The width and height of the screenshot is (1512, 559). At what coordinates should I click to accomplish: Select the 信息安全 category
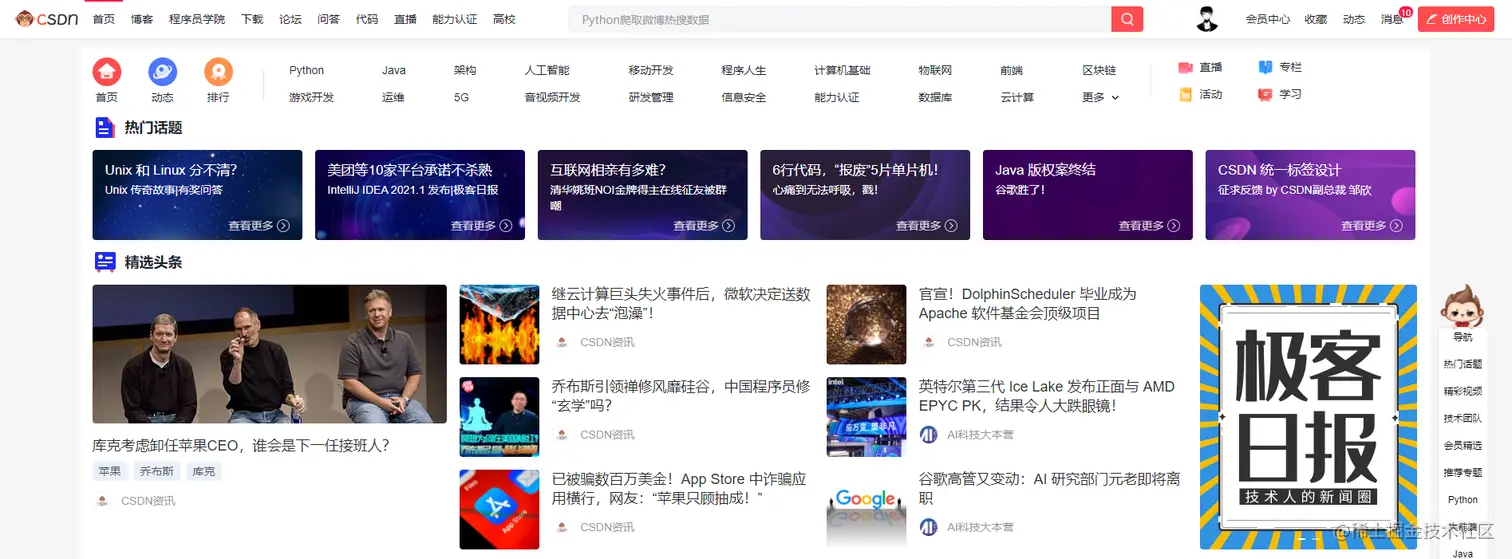click(x=744, y=97)
